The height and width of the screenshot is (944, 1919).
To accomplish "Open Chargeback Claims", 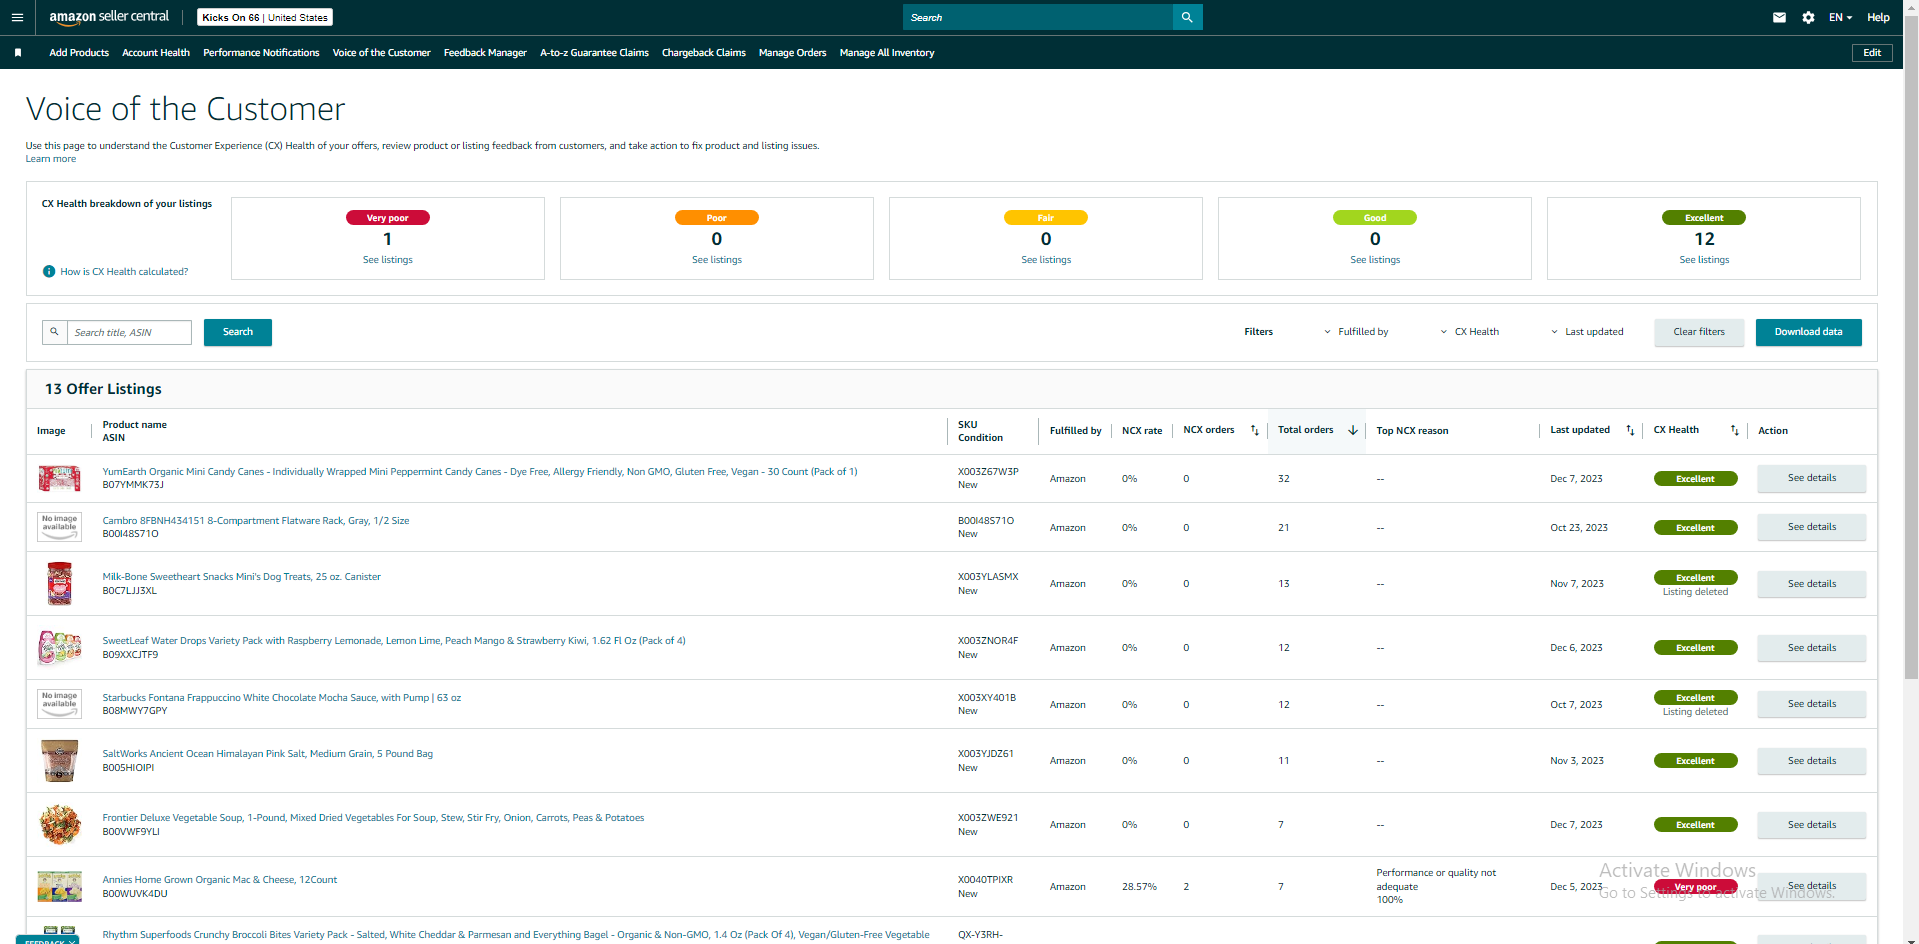I will click(x=703, y=53).
